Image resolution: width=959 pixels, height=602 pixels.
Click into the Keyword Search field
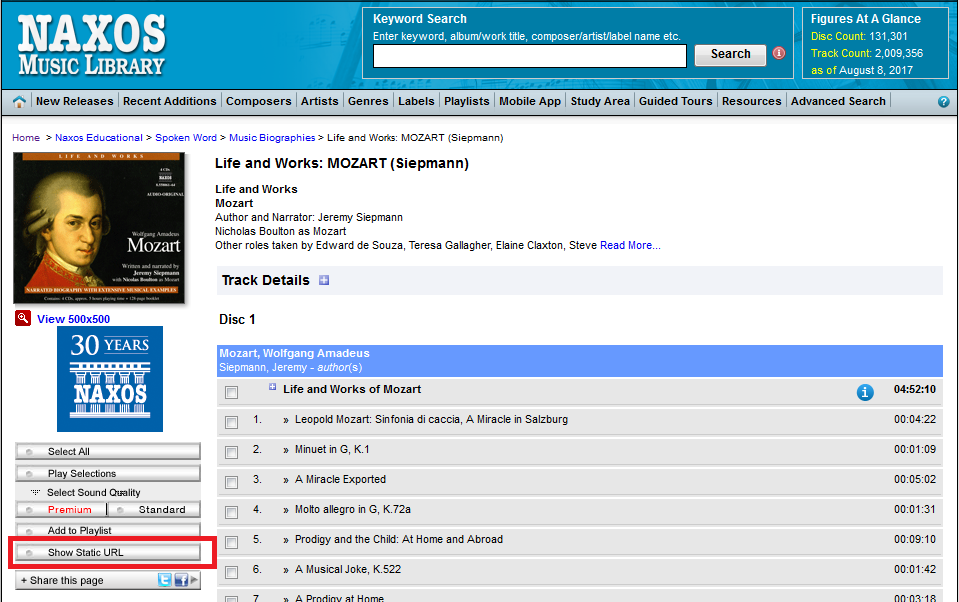[x=530, y=56]
